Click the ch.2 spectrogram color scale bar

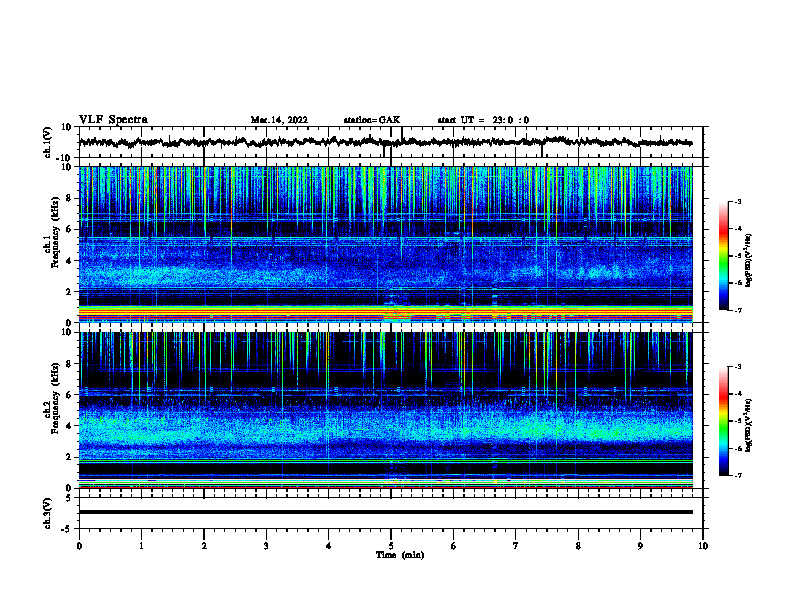(x=723, y=421)
